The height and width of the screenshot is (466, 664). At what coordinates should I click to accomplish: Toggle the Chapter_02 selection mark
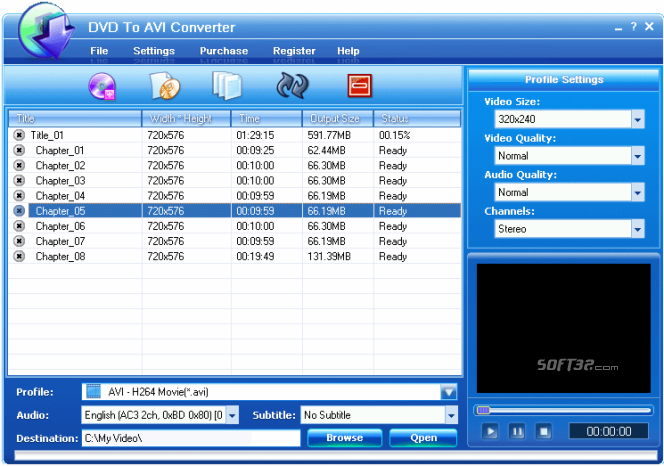pyautogui.click(x=19, y=165)
